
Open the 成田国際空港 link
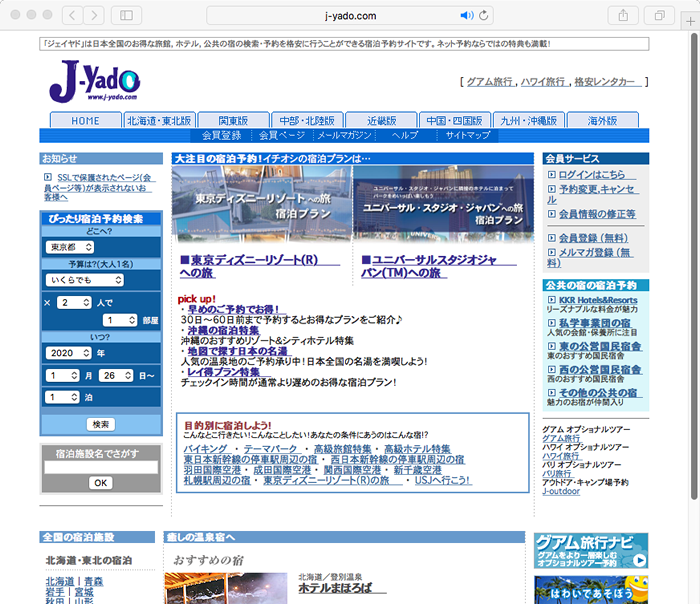[282, 470]
